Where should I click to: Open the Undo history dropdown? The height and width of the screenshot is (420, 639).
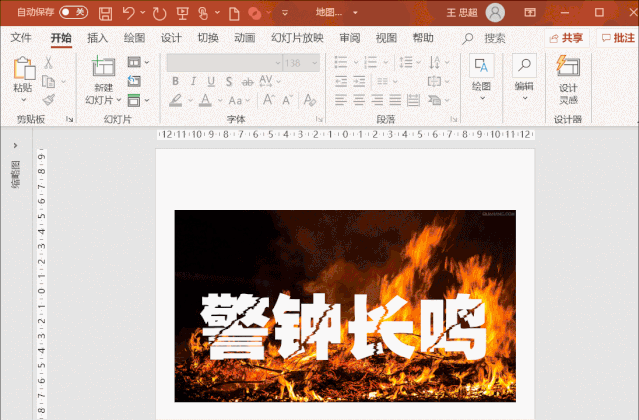(x=142, y=13)
